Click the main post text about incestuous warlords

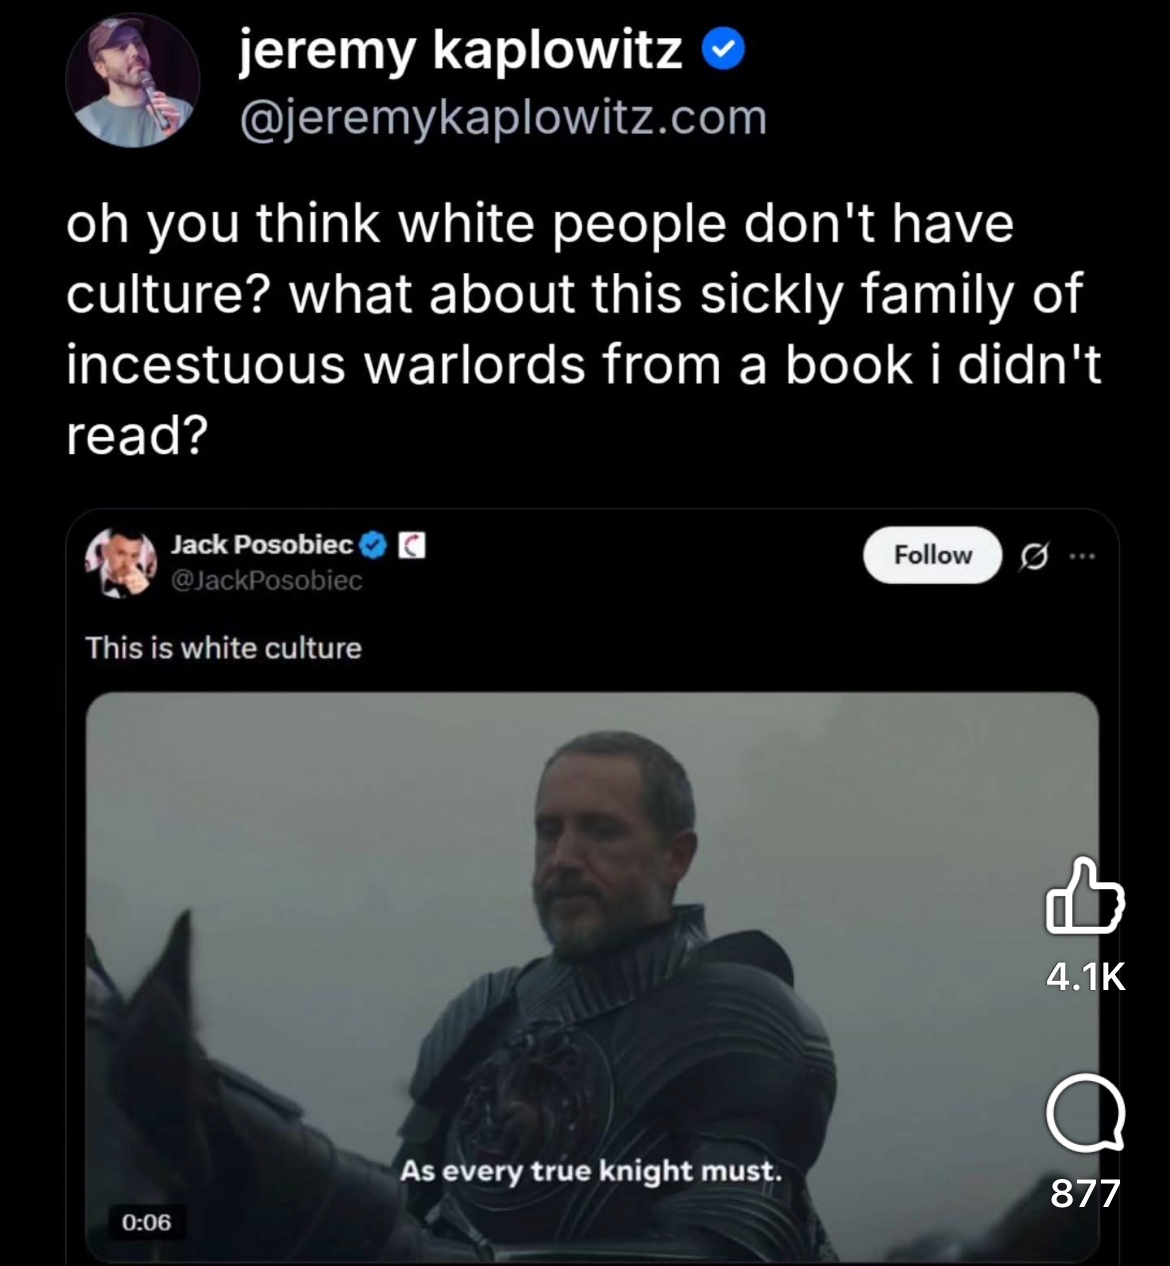tap(584, 329)
